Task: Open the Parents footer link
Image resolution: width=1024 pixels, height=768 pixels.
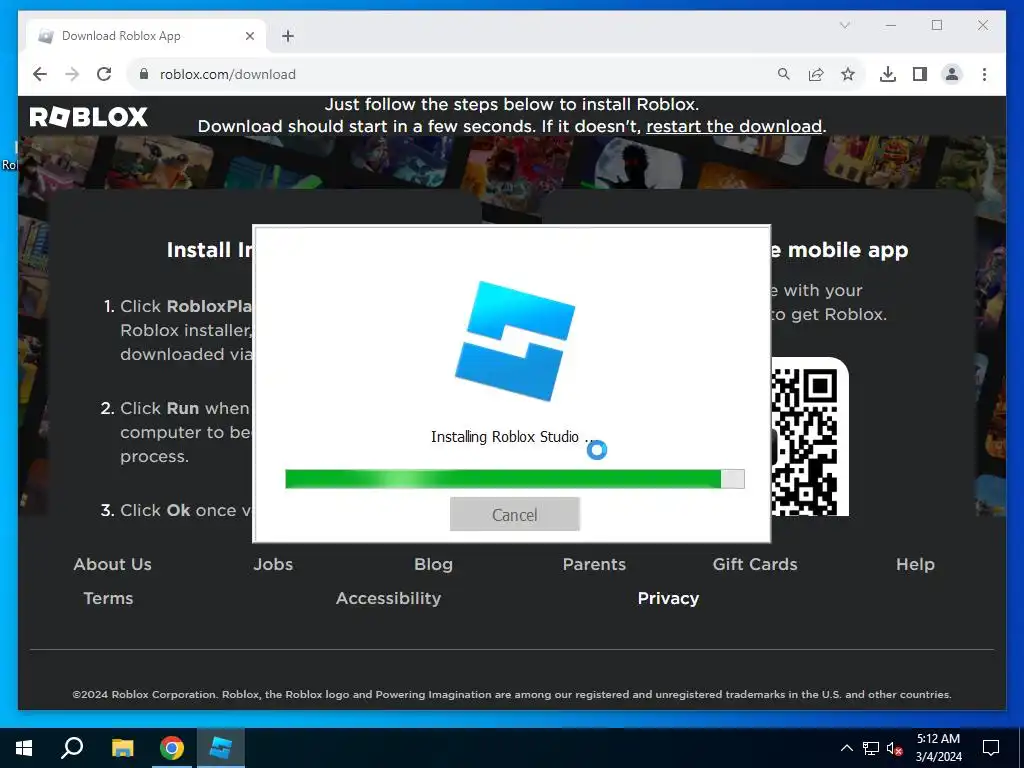Action: click(594, 564)
